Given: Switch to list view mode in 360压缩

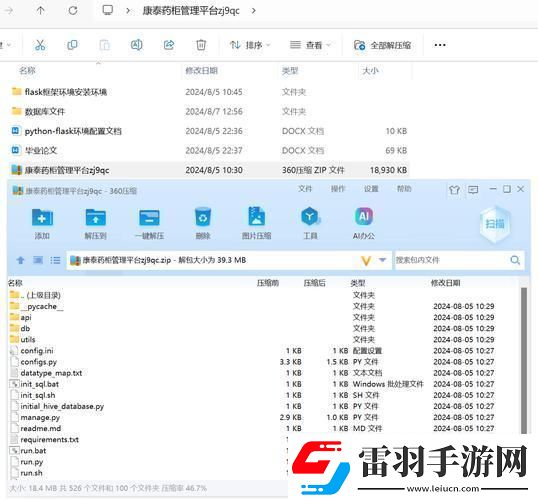Looking at the screenshot, I should tap(55, 260).
